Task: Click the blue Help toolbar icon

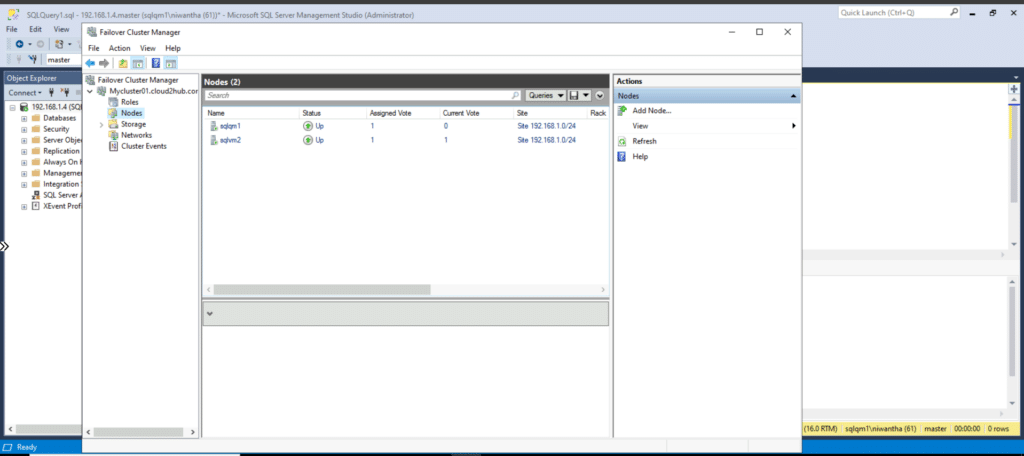Action: 156,63
